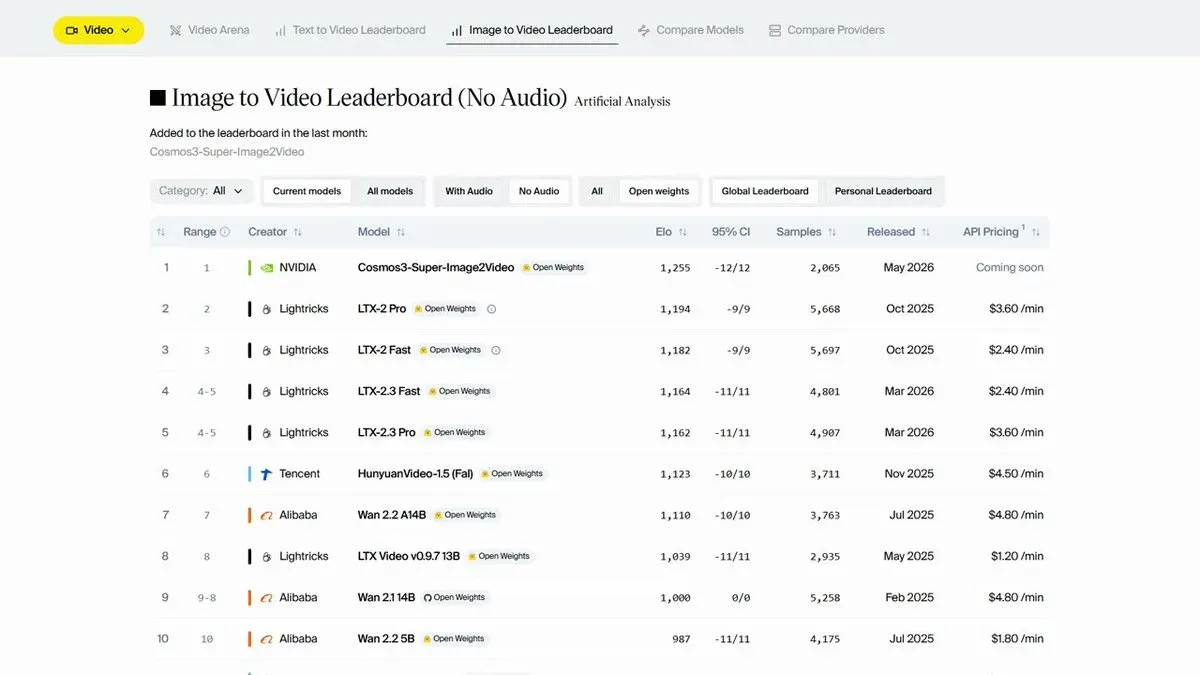Viewport: 1200px width, 675px height.
Task: Click Lightricks logo in LTX-2 Pro row
Action: click(266, 309)
